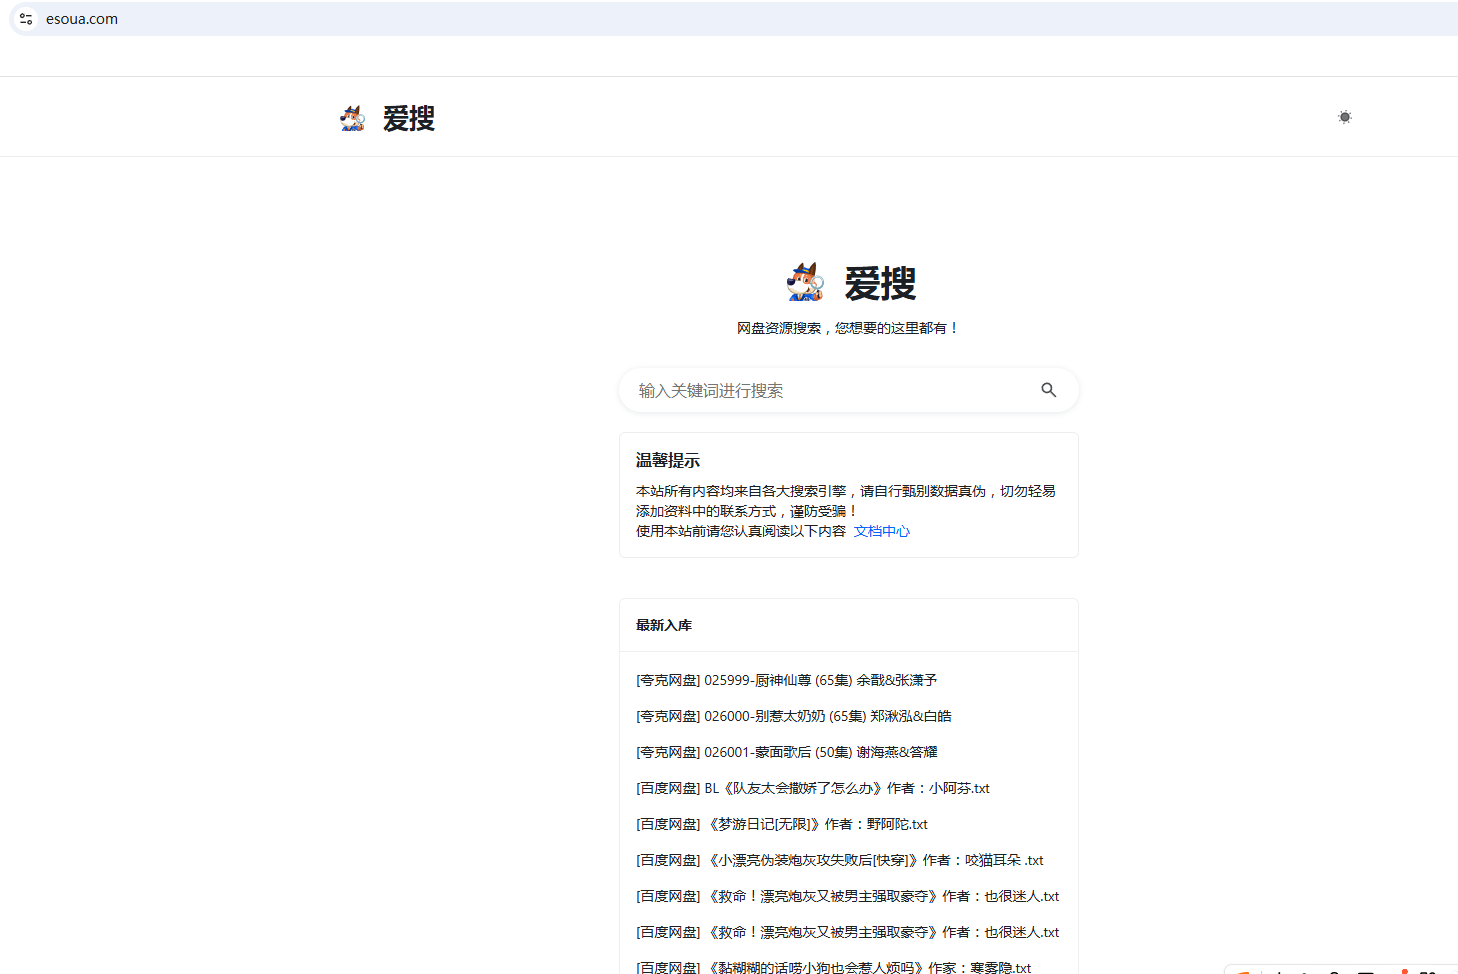
Task: Toggle dark mode with the sun icon
Action: pyautogui.click(x=1344, y=117)
